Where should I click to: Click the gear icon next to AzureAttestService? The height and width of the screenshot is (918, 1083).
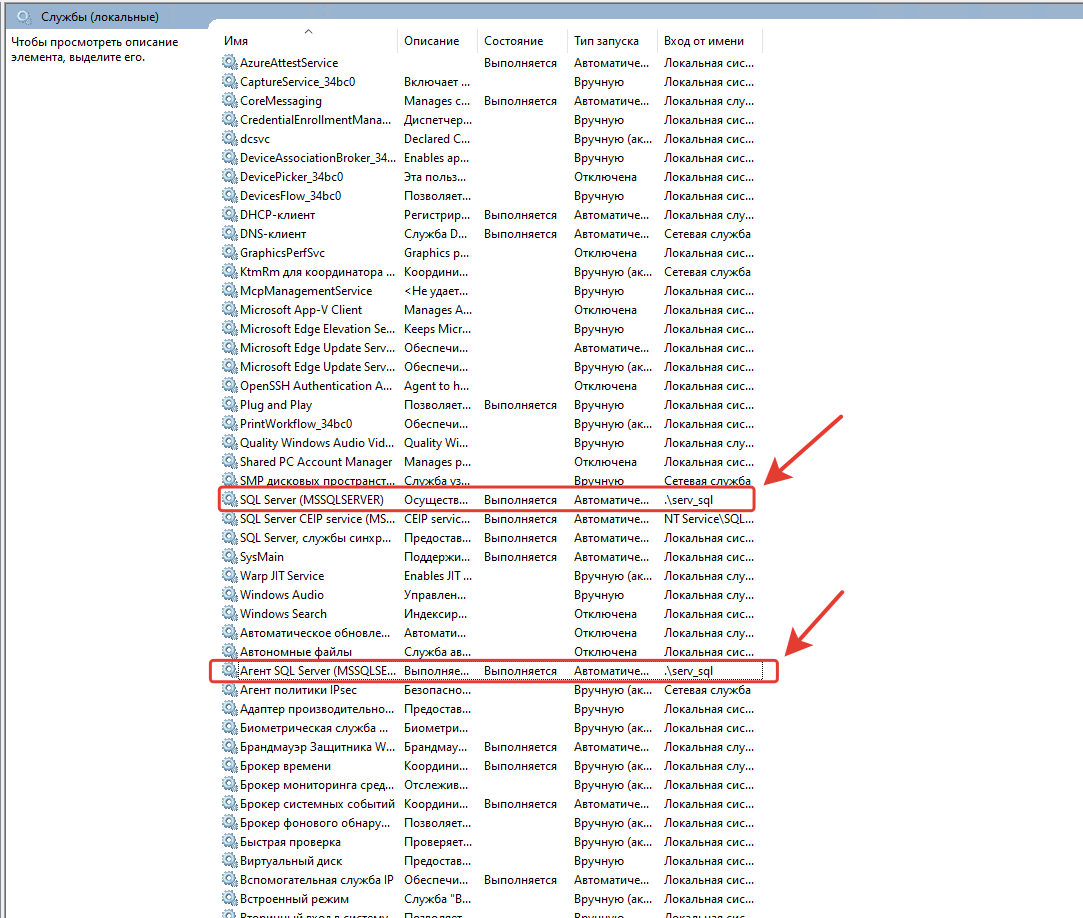tap(229, 63)
